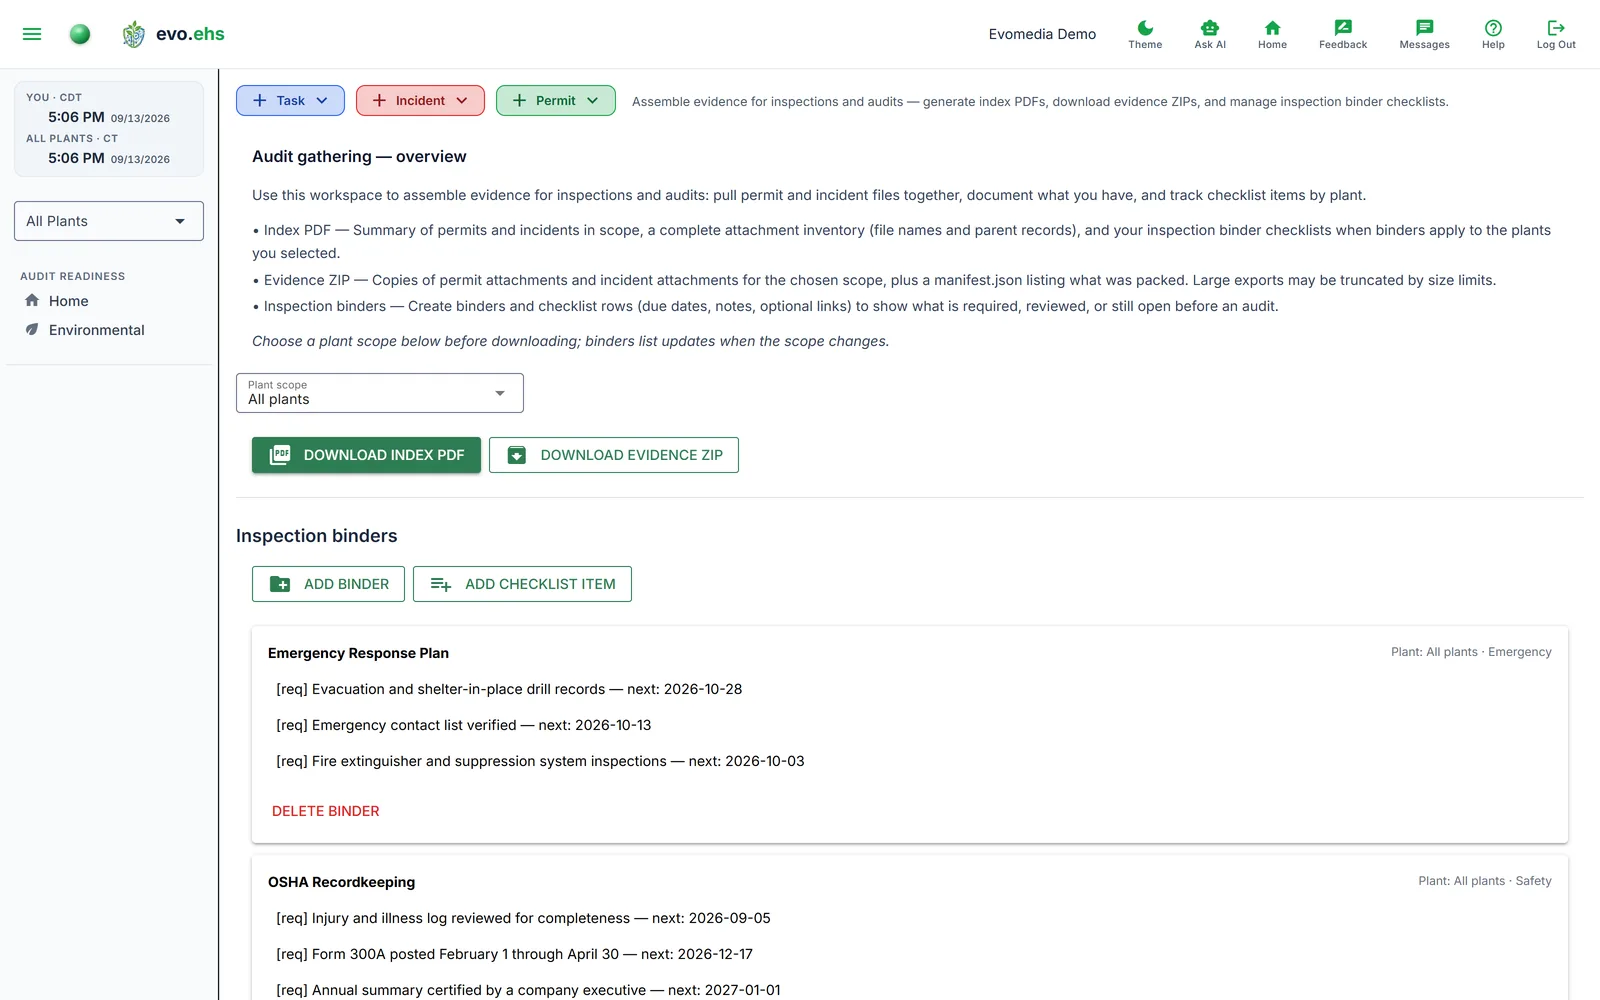The height and width of the screenshot is (1000, 1600).
Task: Click 'Plant: All plants · Emergency' label
Action: click(1471, 652)
